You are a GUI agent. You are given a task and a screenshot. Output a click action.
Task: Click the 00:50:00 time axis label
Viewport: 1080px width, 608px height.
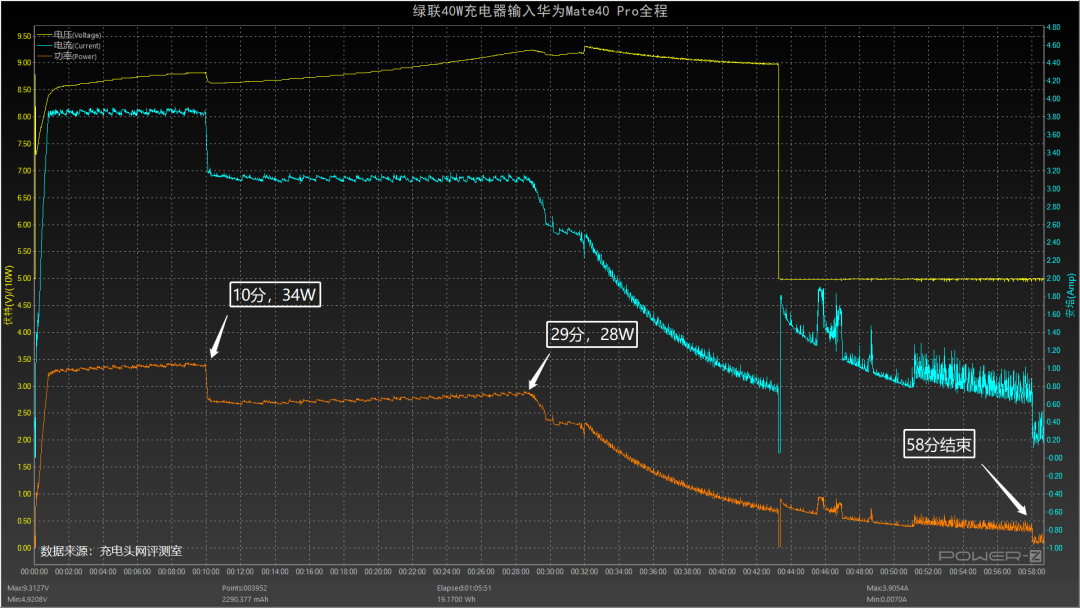(893, 572)
